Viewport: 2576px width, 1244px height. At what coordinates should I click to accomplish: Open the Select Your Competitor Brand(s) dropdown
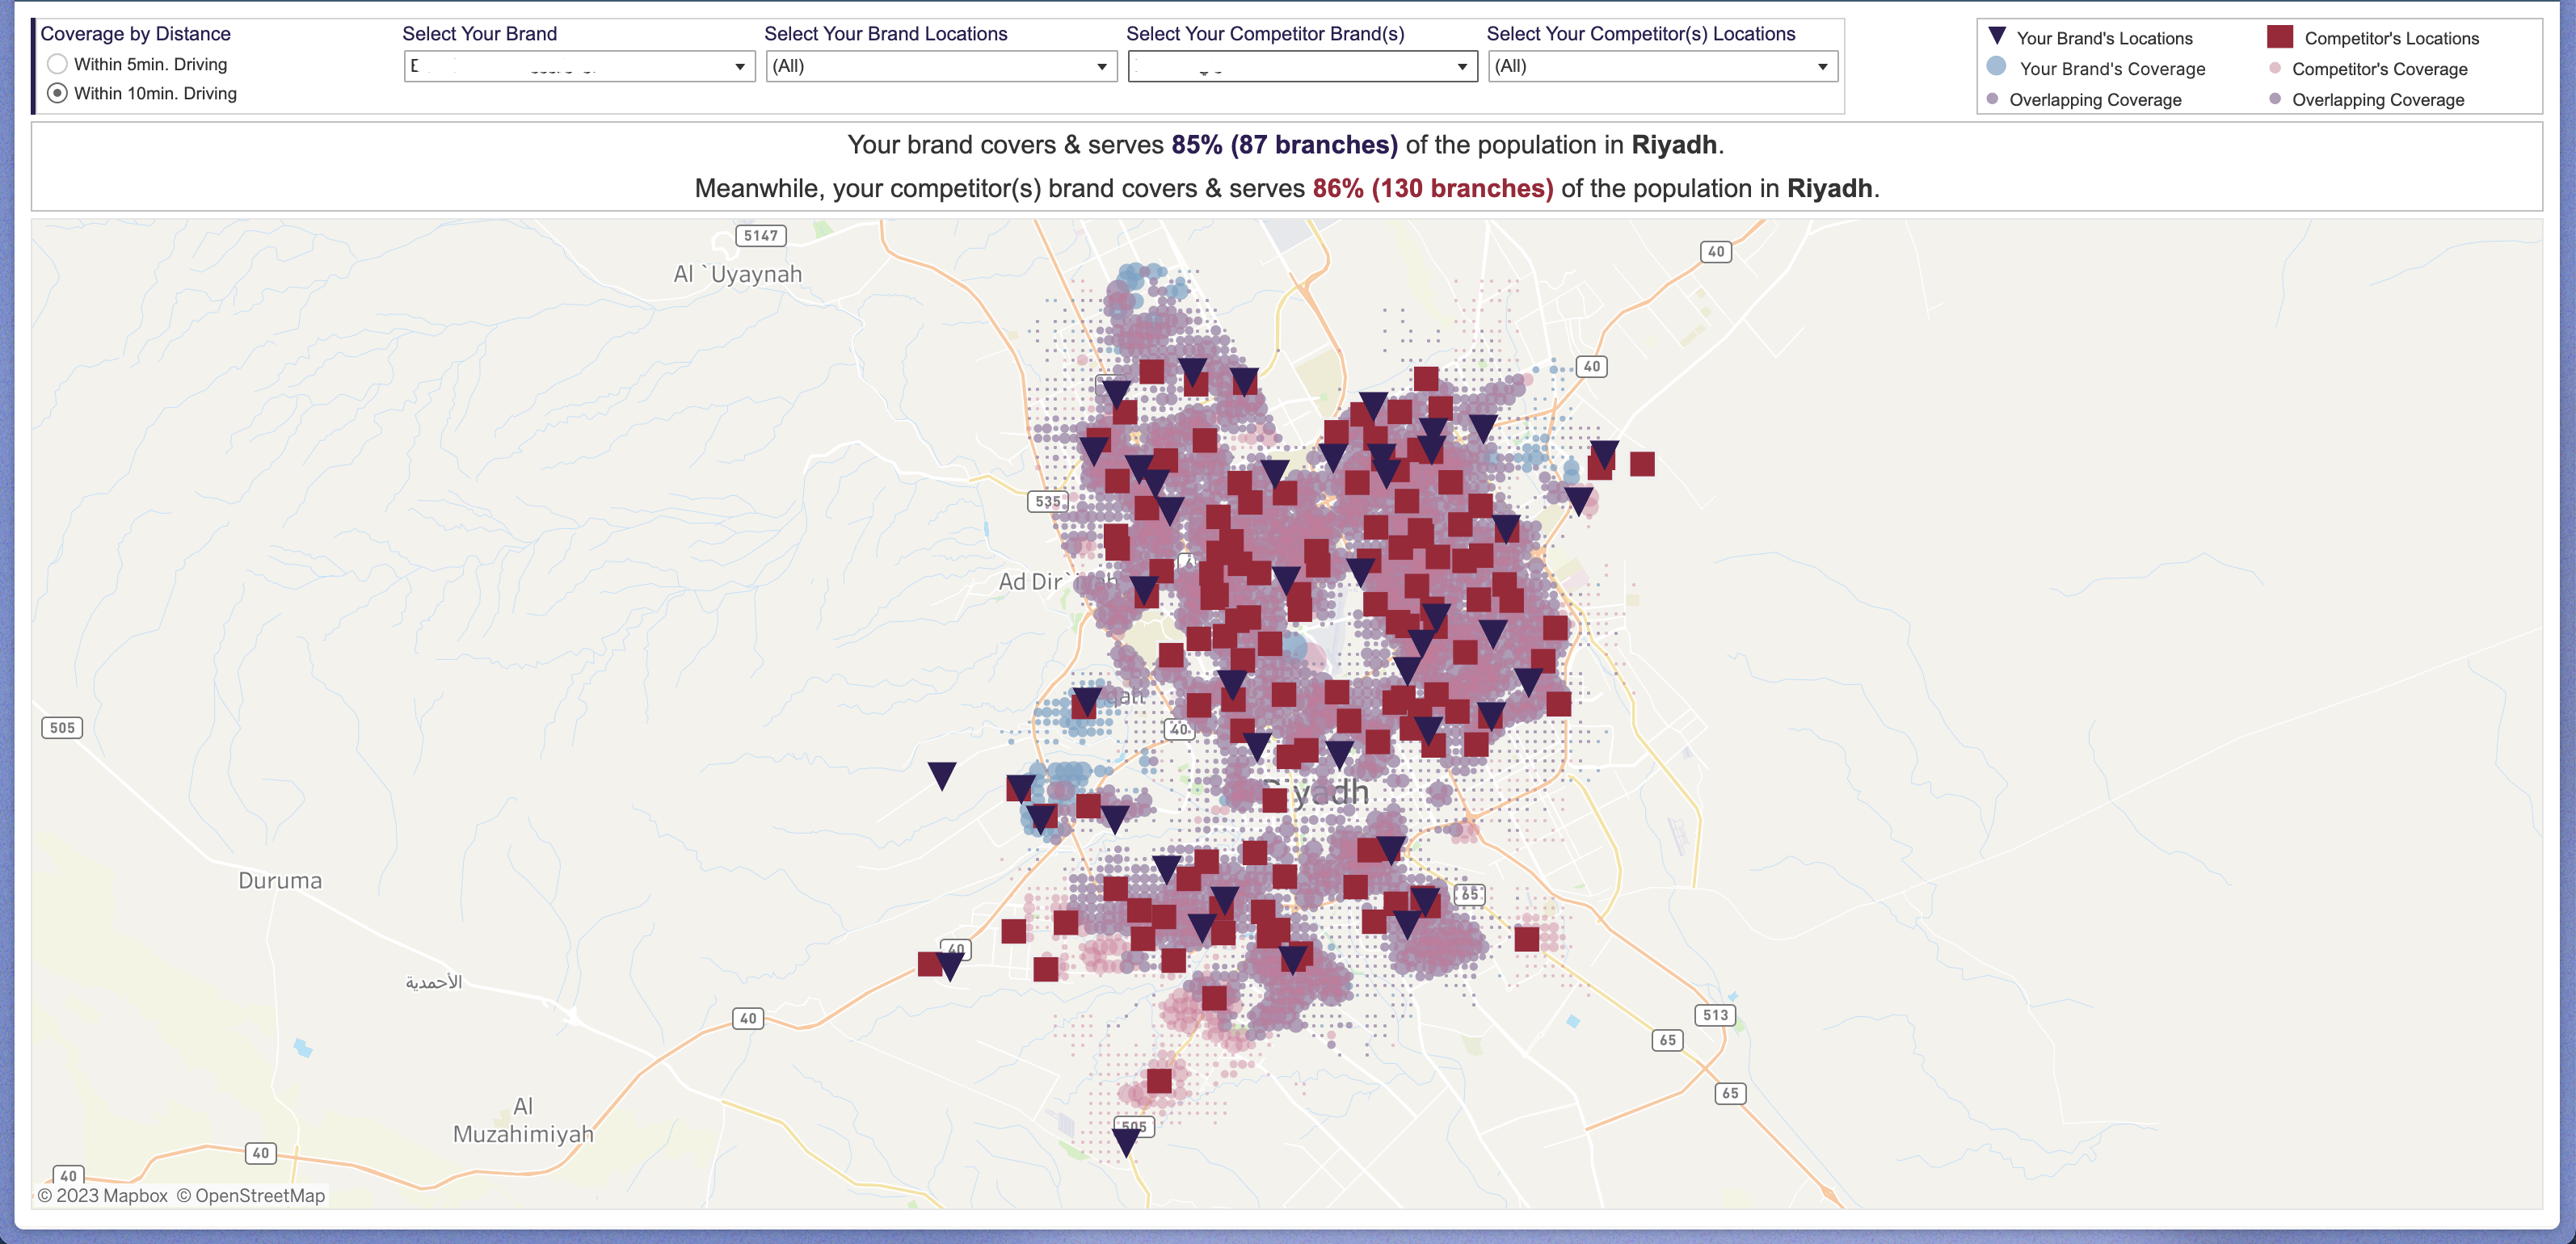(x=1462, y=66)
